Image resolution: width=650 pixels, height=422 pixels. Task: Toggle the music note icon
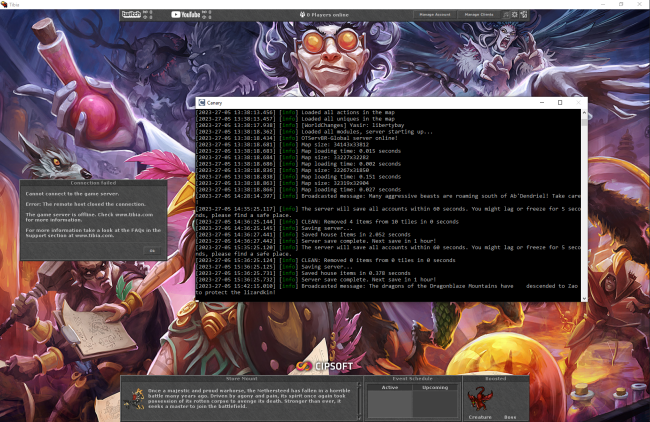(x=506, y=15)
